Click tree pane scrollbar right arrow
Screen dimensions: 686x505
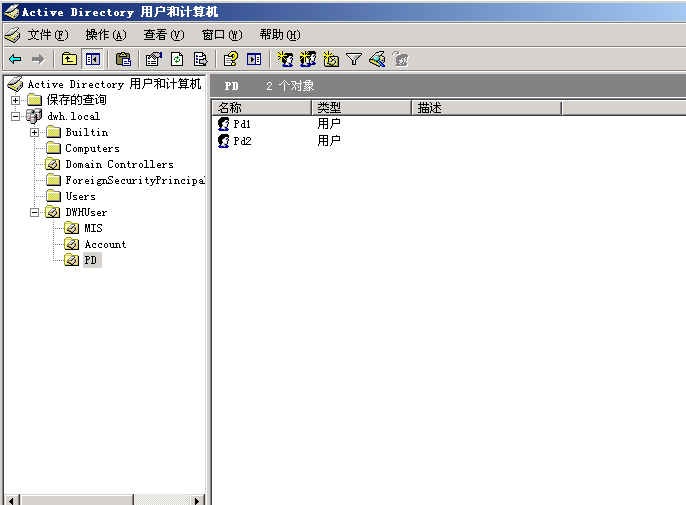(197, 500)
